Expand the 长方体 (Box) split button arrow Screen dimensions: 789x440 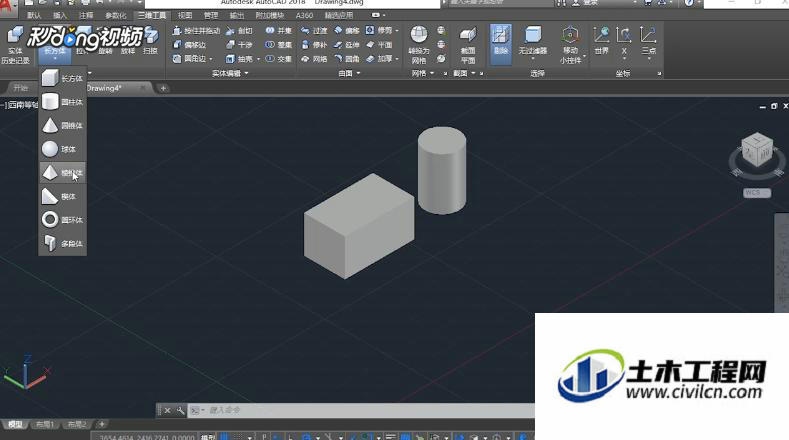54,60
